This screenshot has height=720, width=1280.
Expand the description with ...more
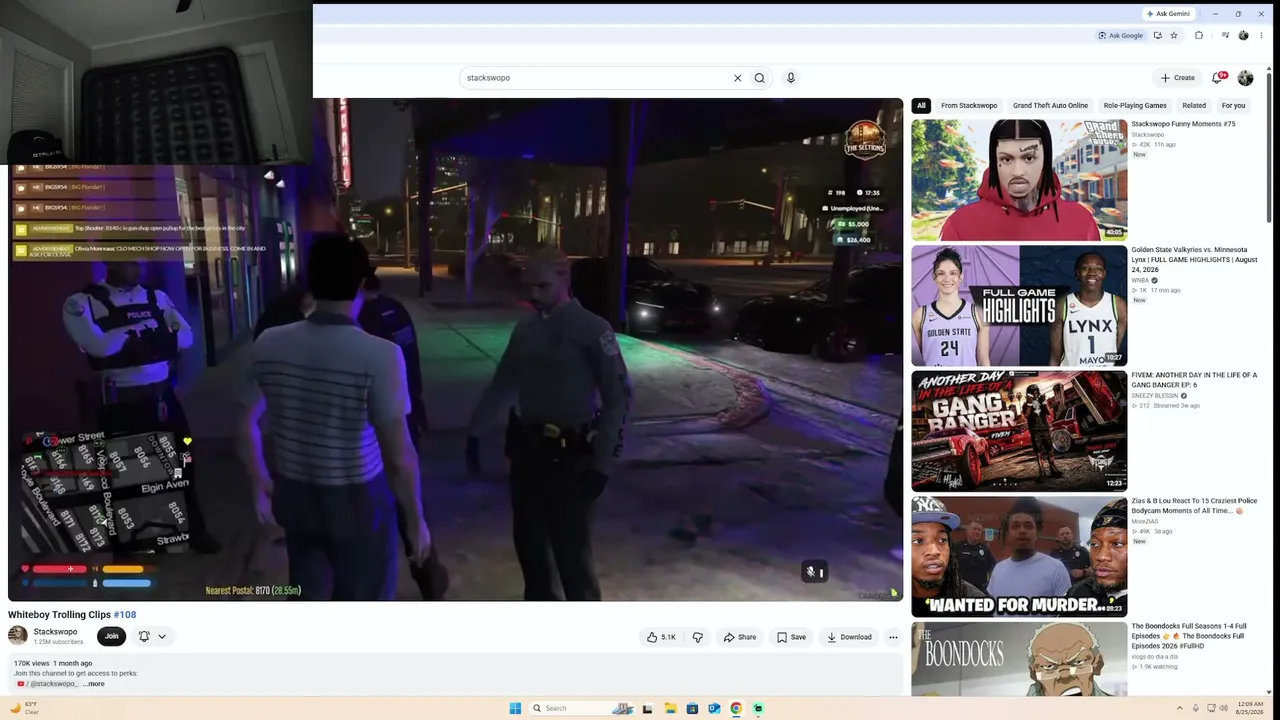[x=94, y=684]
